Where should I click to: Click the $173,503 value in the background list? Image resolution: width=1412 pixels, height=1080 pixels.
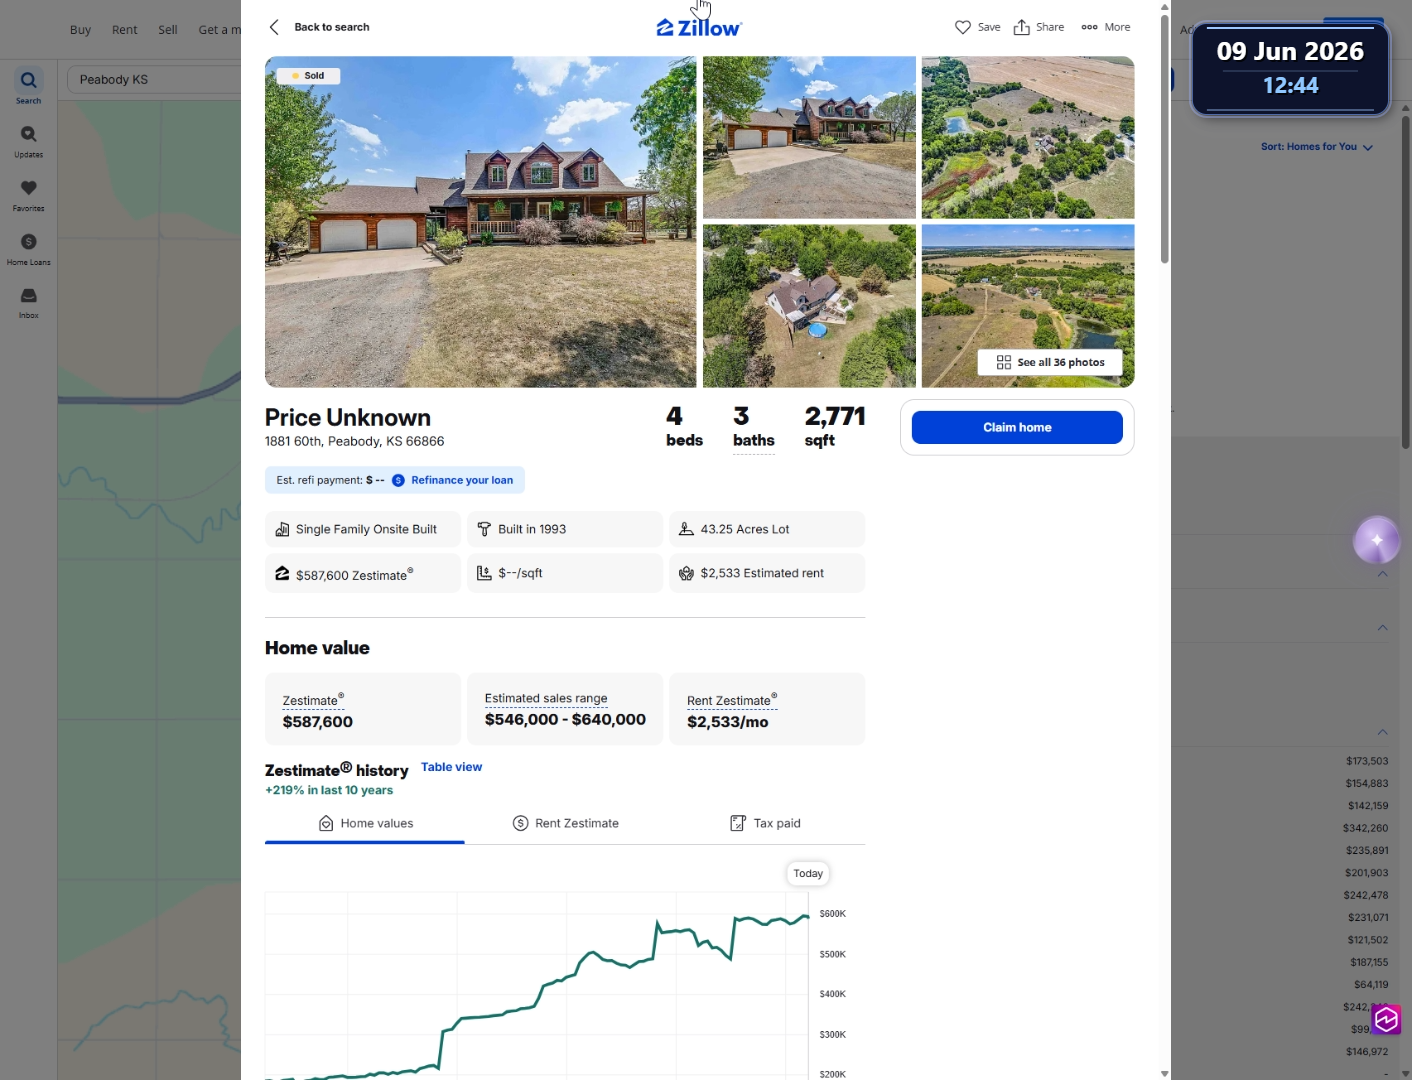(1367, 761)
